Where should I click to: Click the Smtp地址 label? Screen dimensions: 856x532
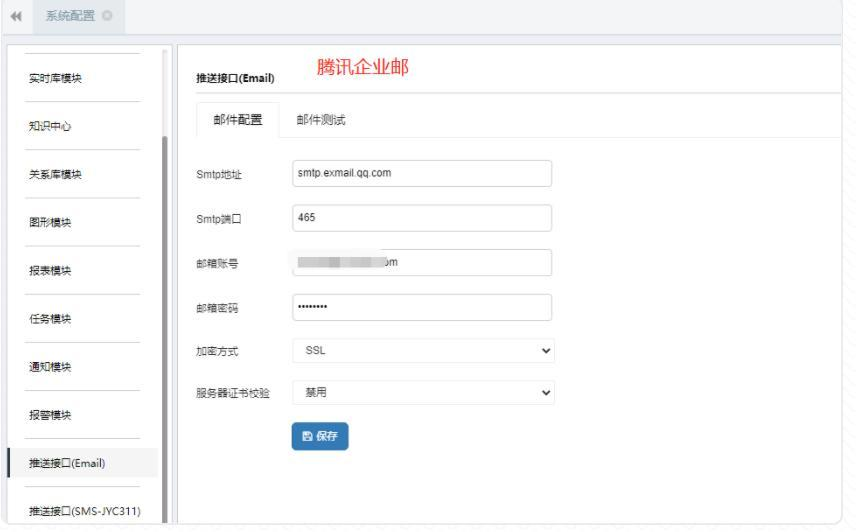[x=219, y=174]
